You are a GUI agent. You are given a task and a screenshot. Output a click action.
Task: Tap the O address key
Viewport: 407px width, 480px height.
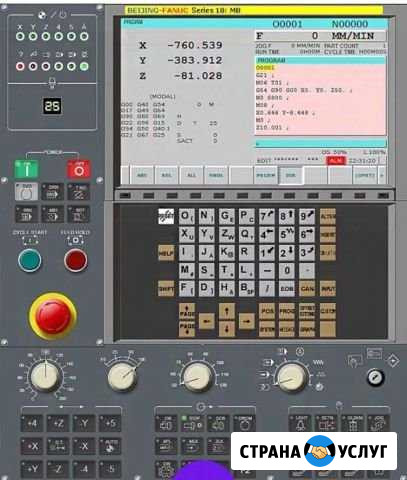coord(186,216)
